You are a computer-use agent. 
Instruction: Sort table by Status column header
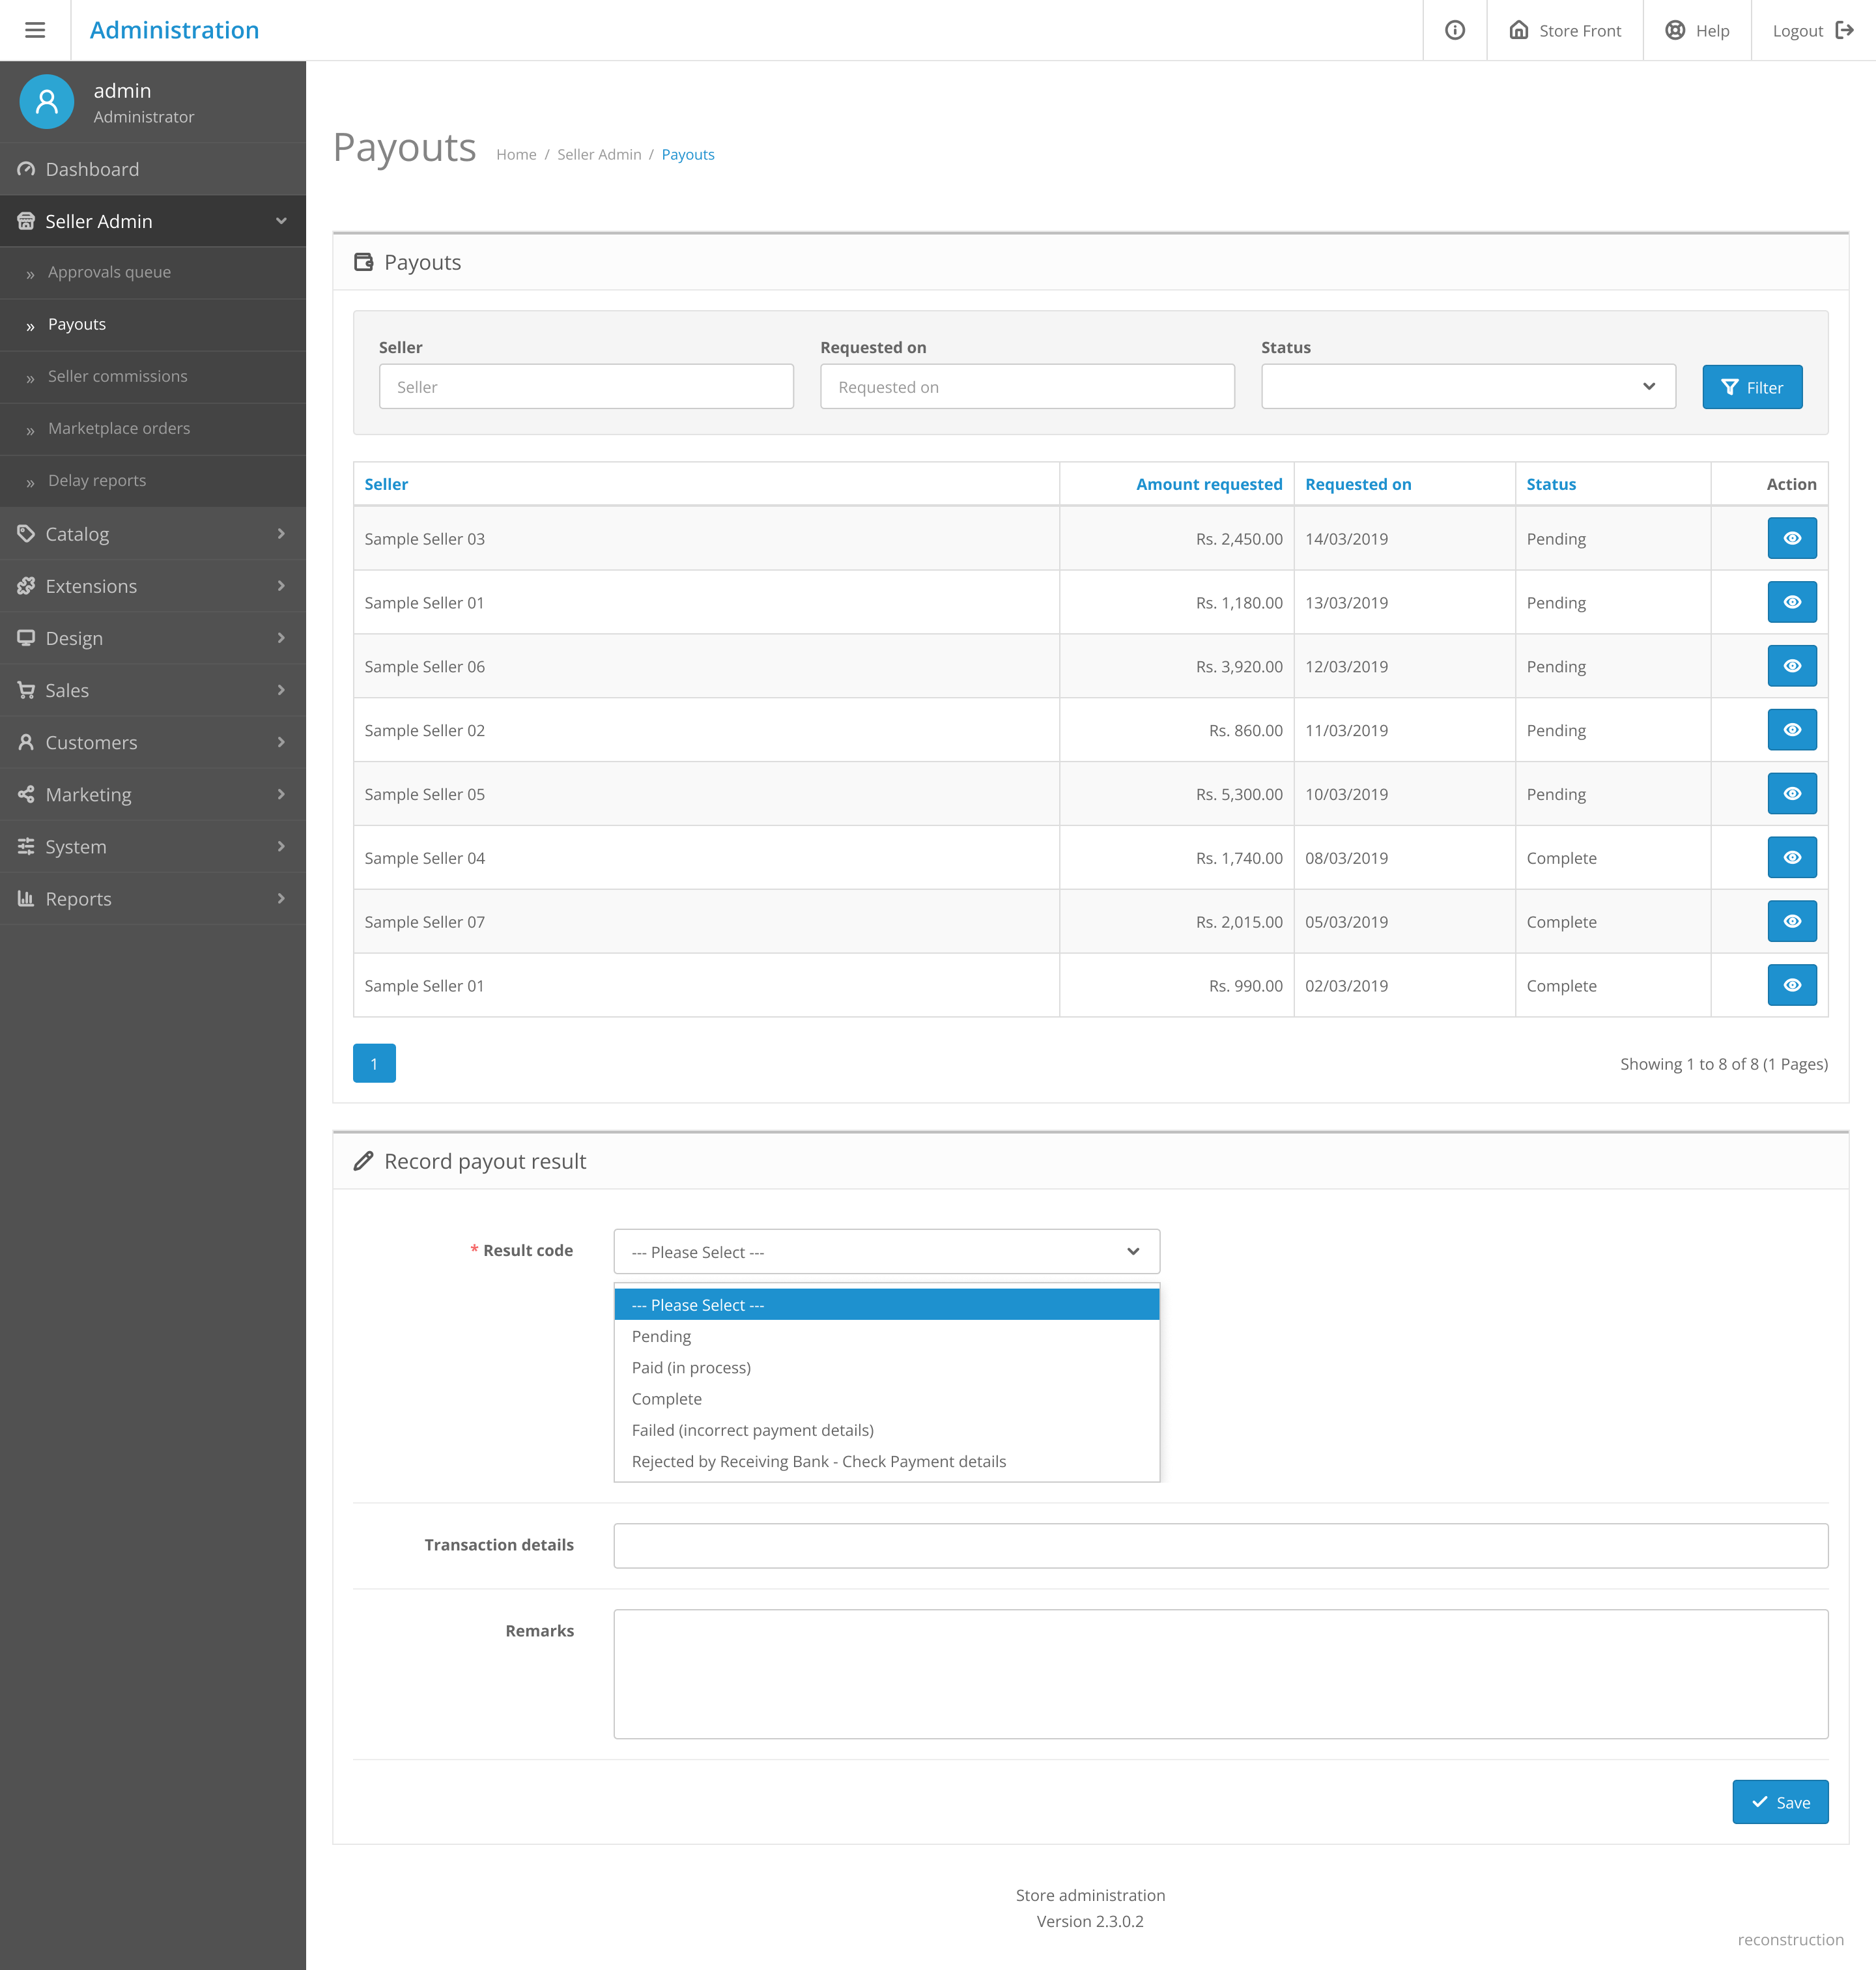tap(1551, 484)
